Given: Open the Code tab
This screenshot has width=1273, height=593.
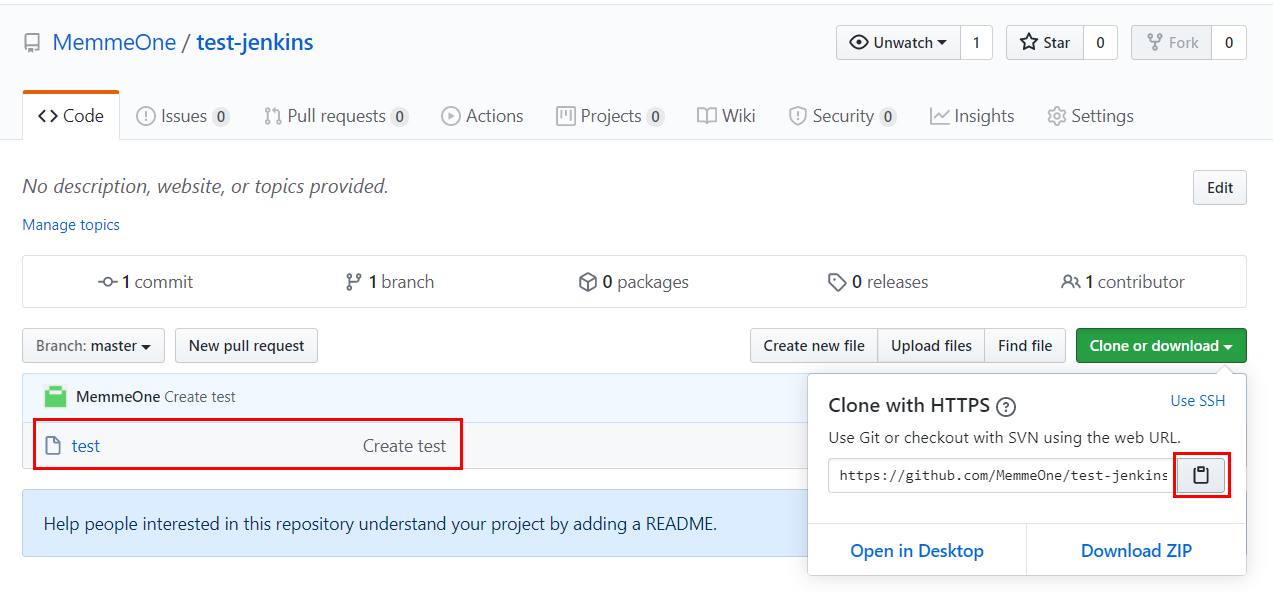Looking at the screenshot, I should tap(71, 116).
